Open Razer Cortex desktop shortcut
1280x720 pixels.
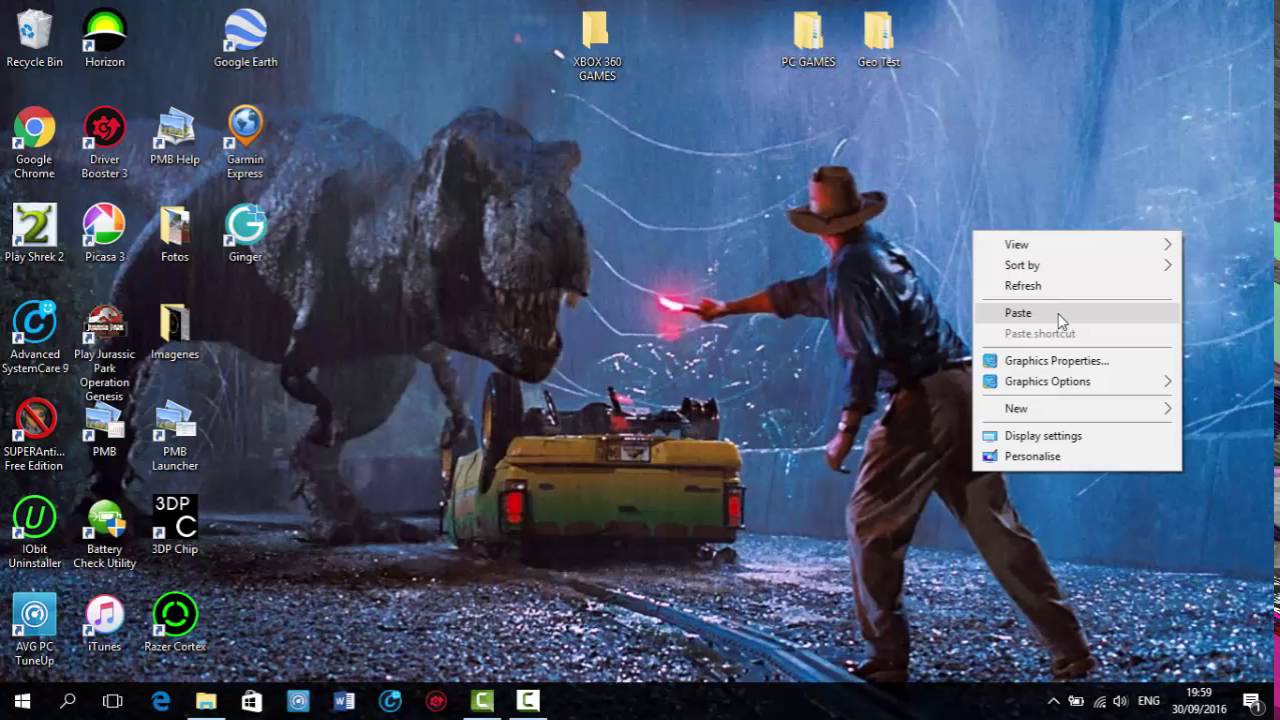click(175, 623)
